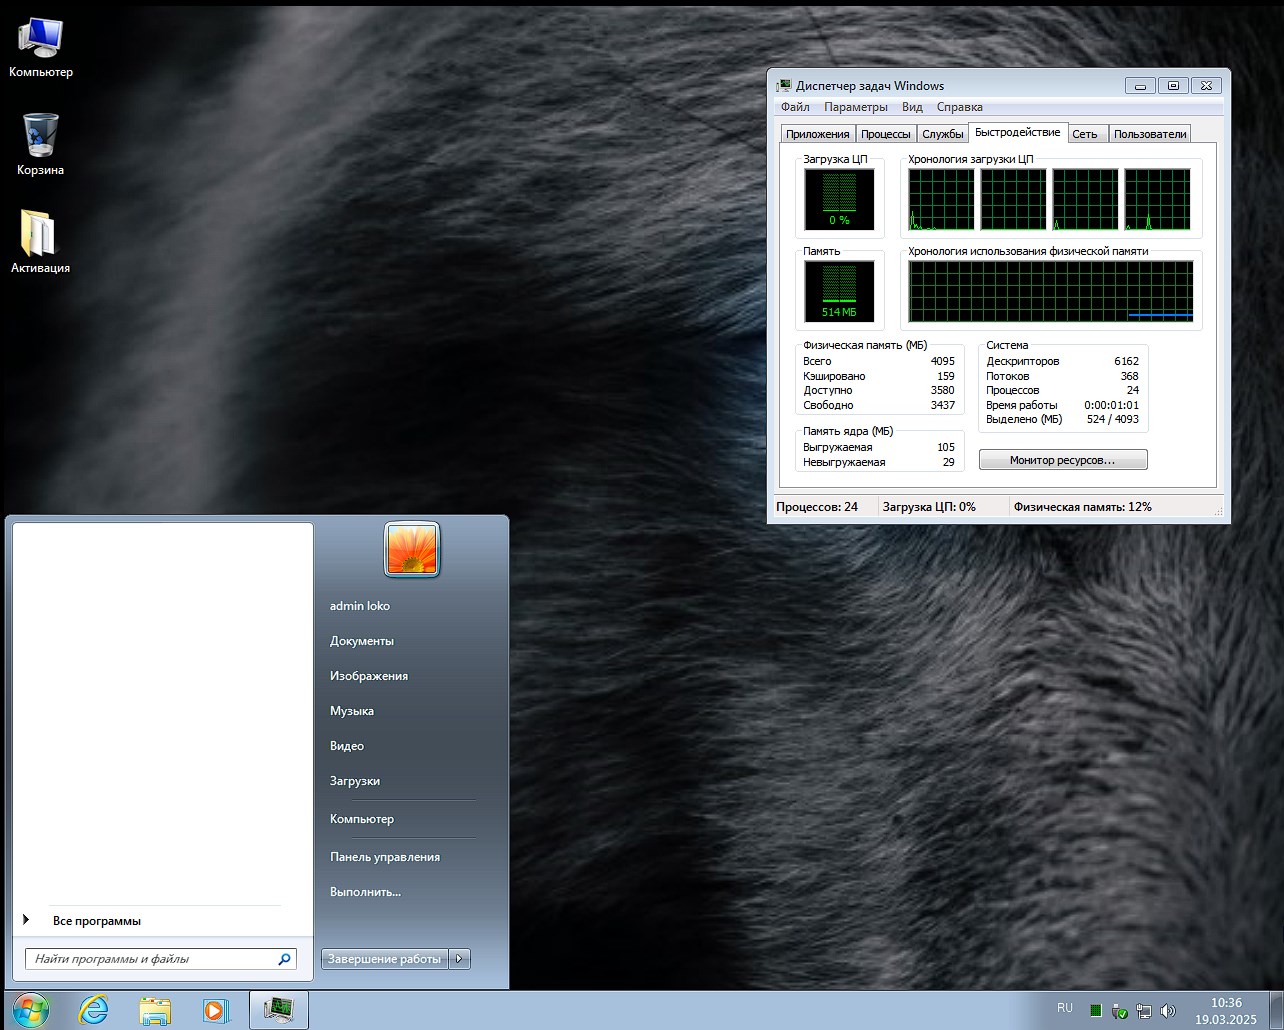Click the Show Desktop strip beside the clock
1284x1030 pixels.
click(x=1276, y=1010)
